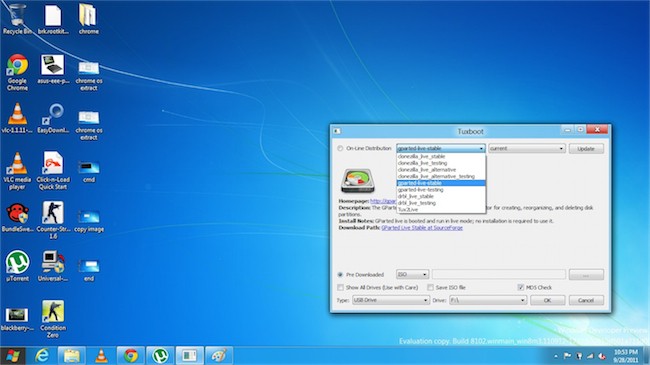This screenshot has height=365, width=650.
Task: Open GParted Live Stable at SourceForge link
Action: click(x=422, y=228)
